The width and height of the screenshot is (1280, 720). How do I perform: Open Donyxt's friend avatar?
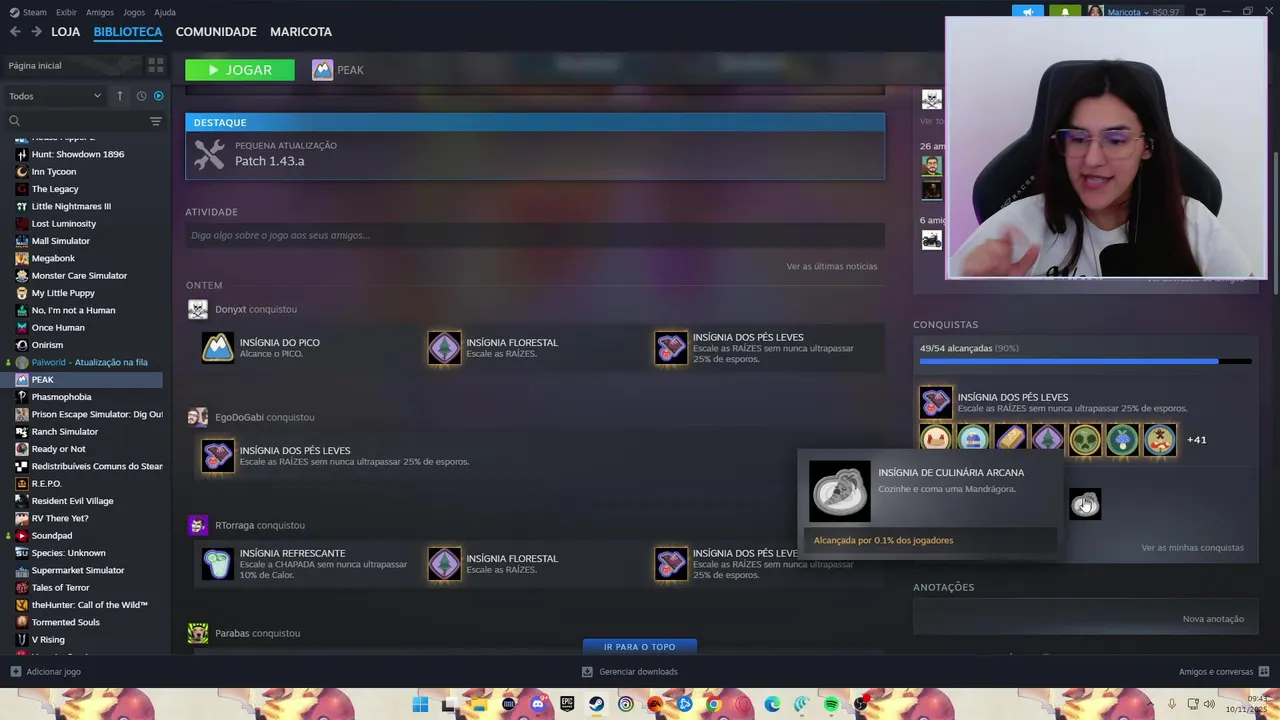(x=198, y=309)
